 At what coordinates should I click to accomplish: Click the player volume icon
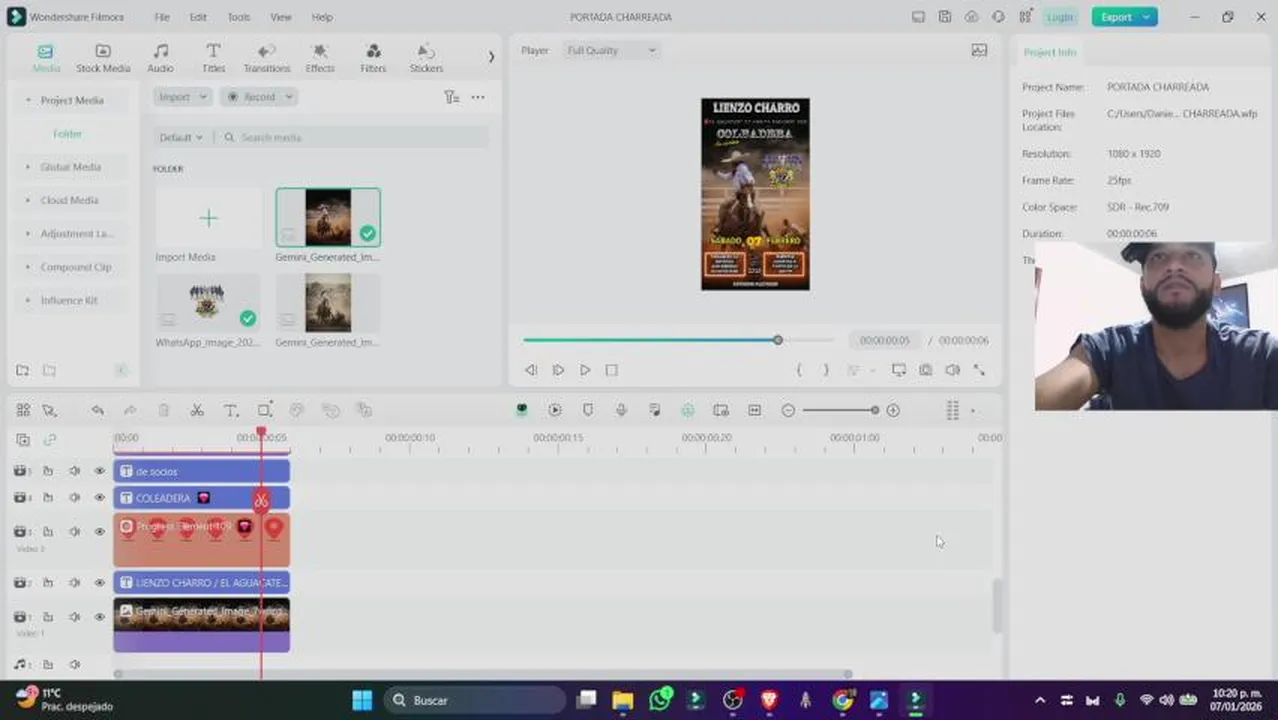coord(952,370)
